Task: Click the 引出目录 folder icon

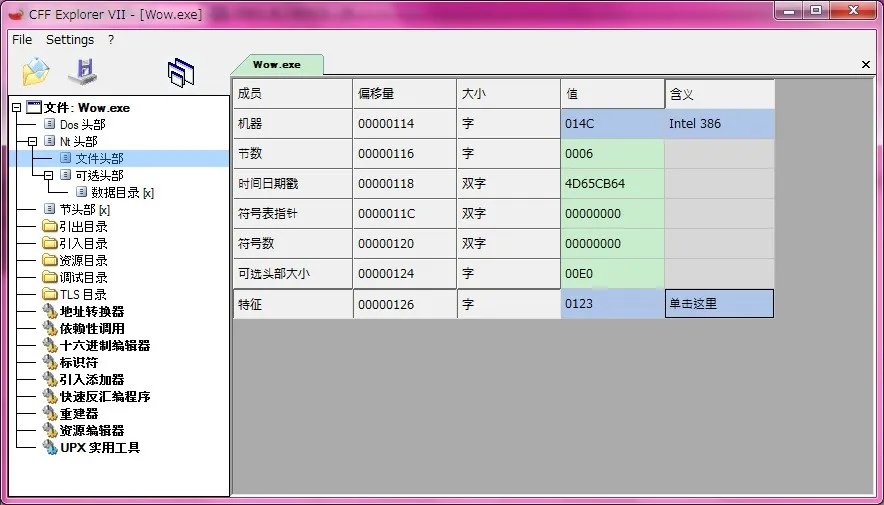Action: (50, 227)
